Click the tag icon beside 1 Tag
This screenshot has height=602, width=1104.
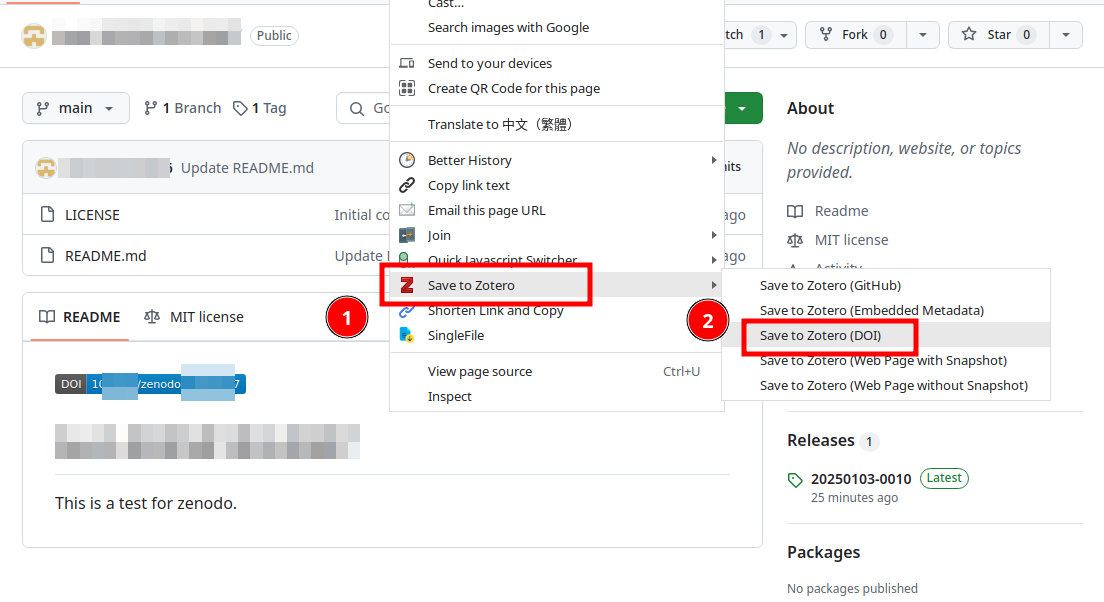[240, 108]
